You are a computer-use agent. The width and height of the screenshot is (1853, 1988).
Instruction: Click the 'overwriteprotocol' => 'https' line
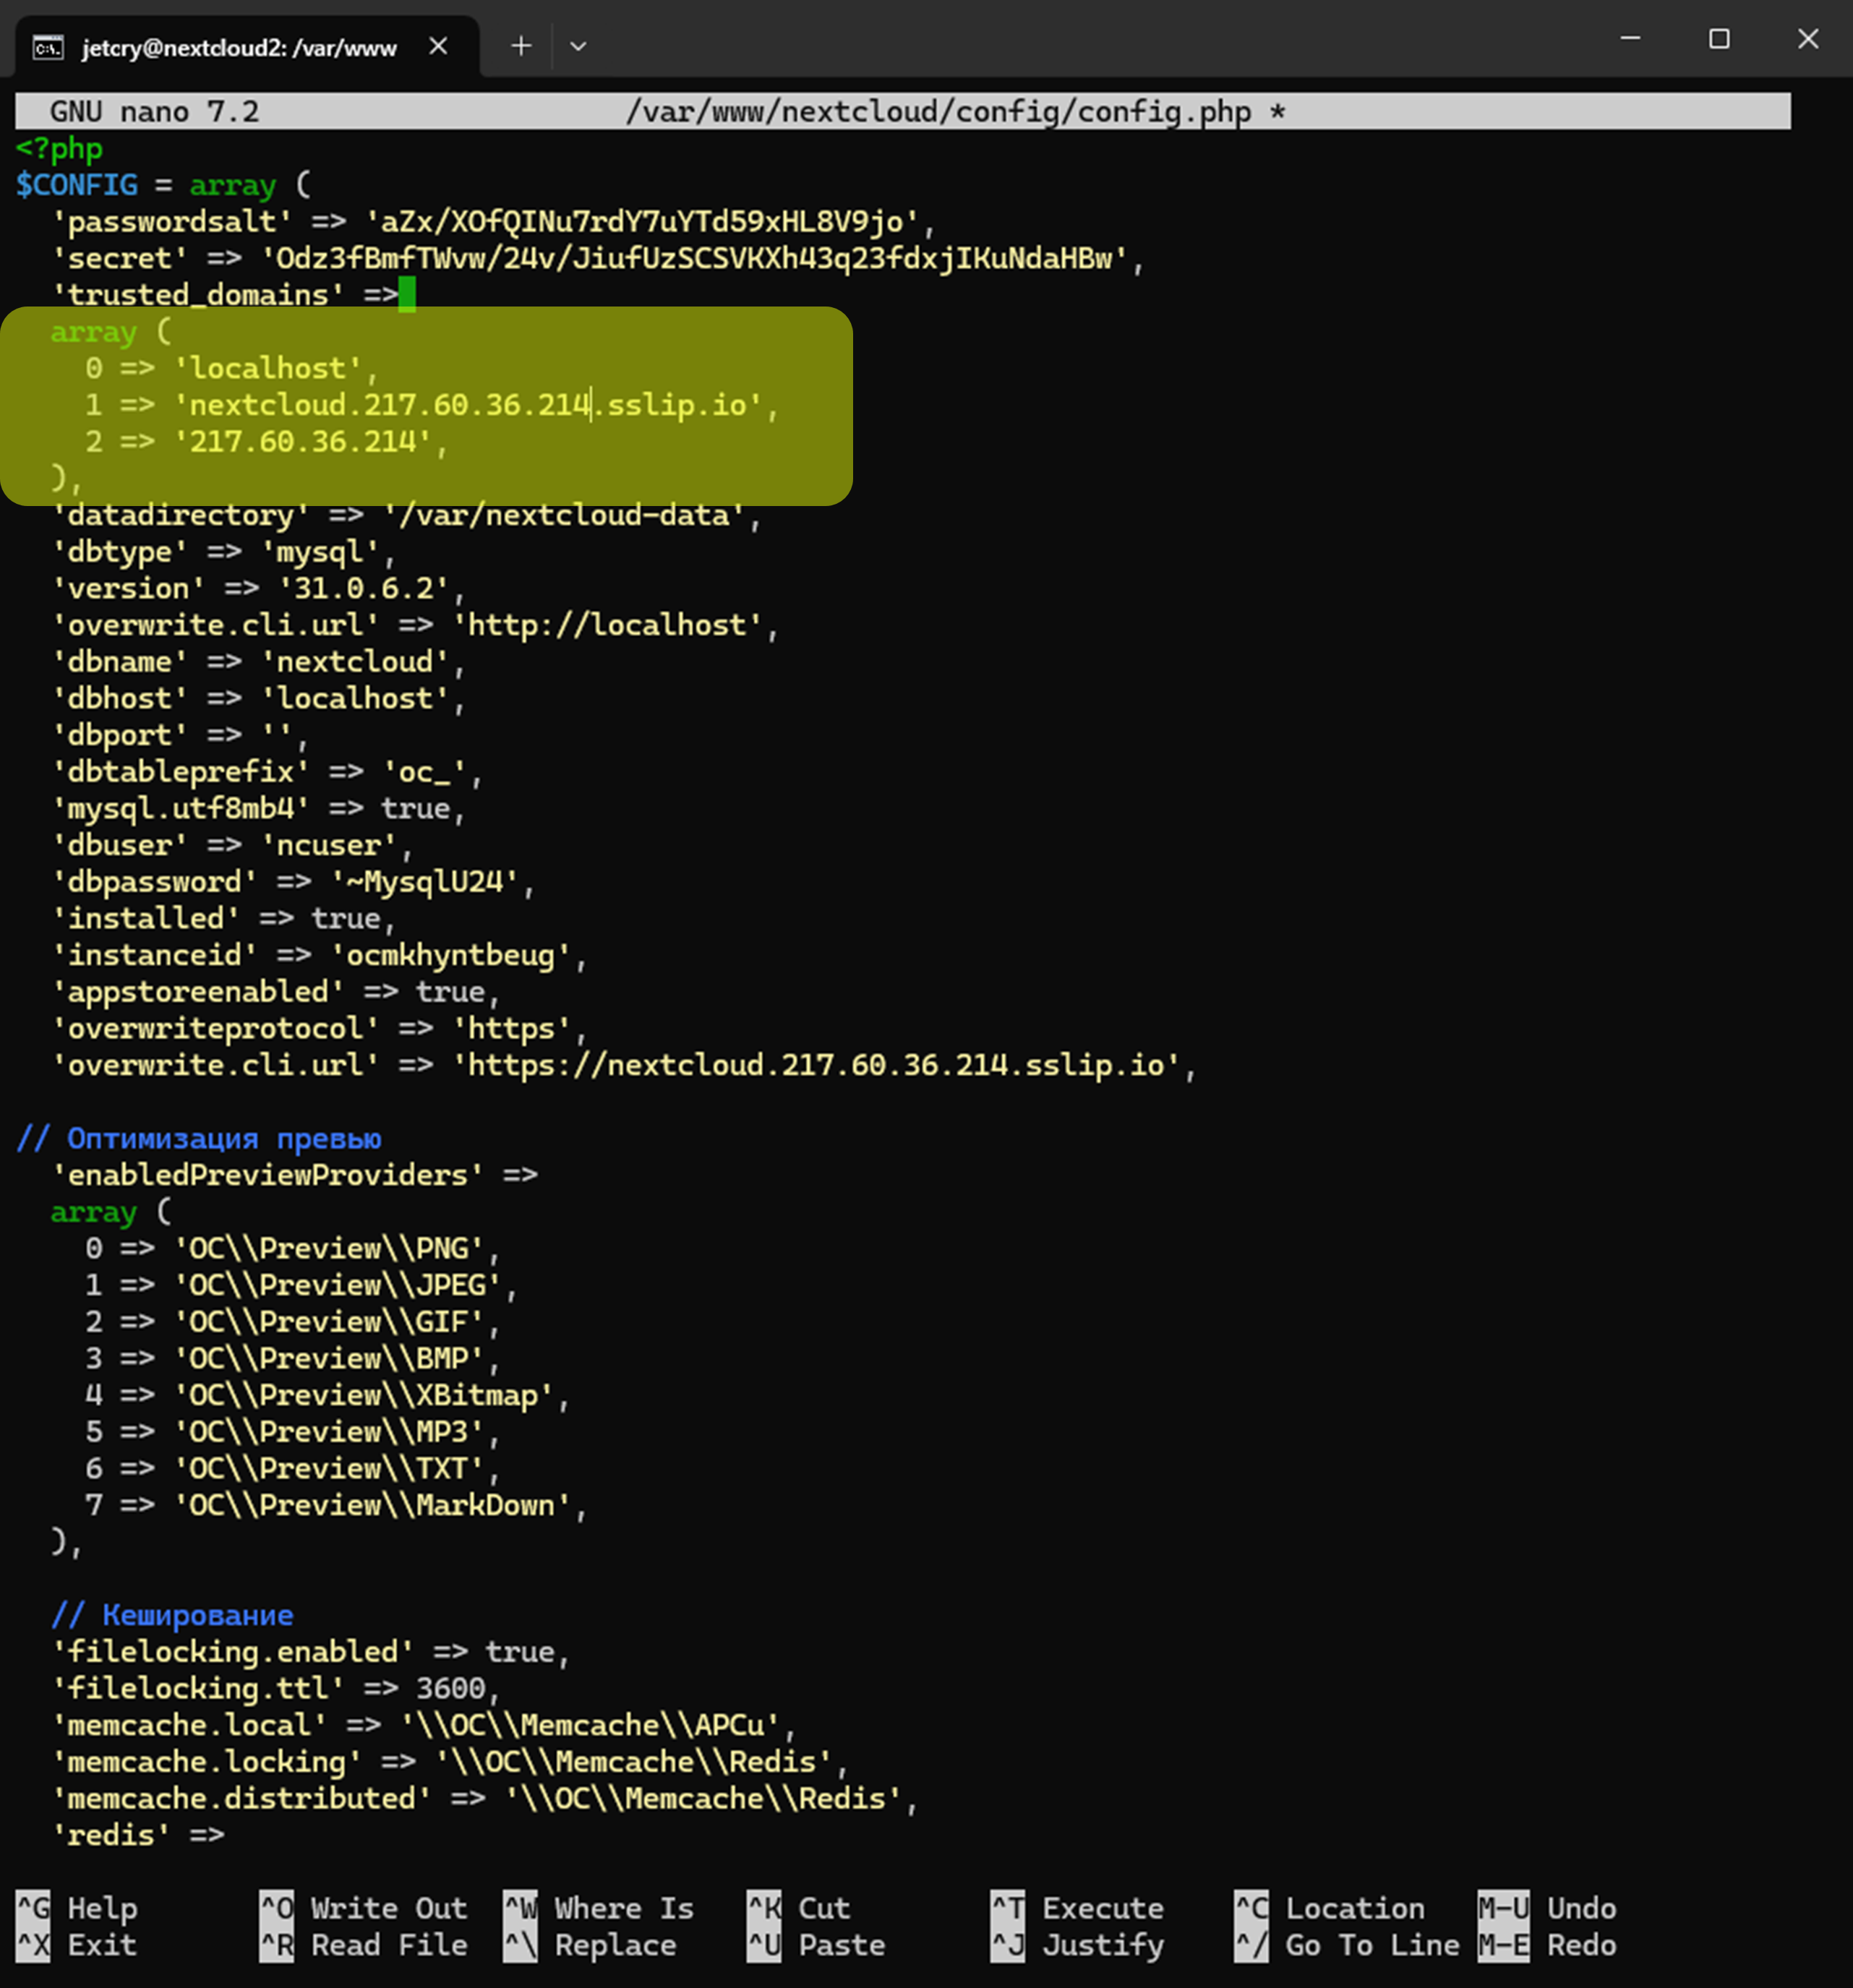(x=319, y=1028)
